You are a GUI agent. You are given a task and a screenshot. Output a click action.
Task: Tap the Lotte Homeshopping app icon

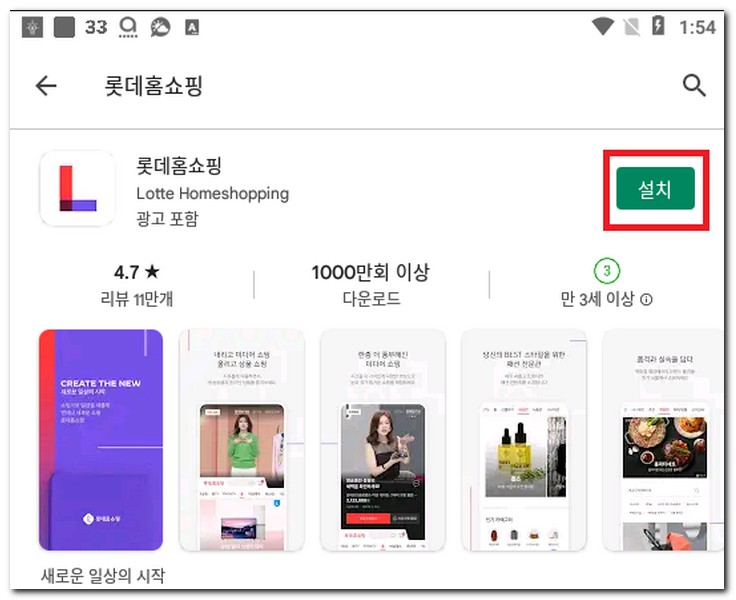coord(77,188)
